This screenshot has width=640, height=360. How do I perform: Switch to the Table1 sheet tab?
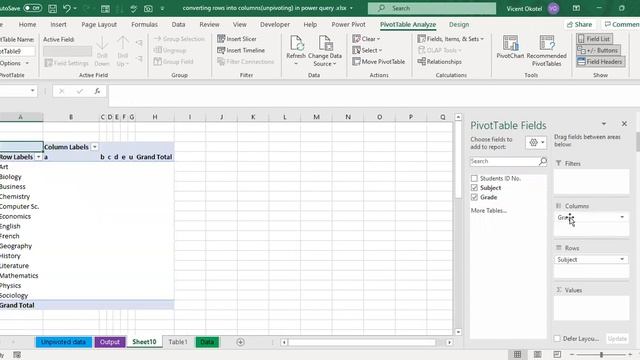pos(178,342)
